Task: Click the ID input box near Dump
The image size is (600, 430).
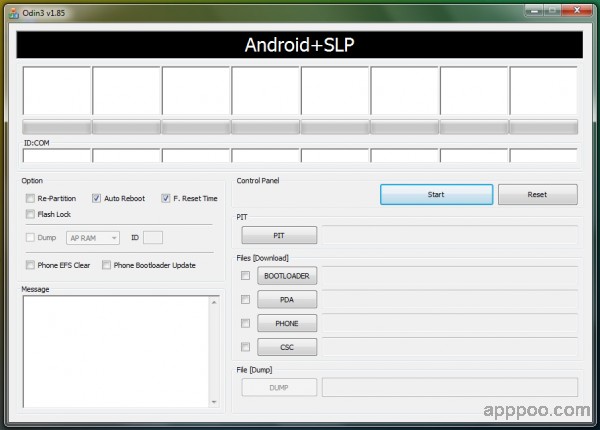Action: (x=153, y=238)
